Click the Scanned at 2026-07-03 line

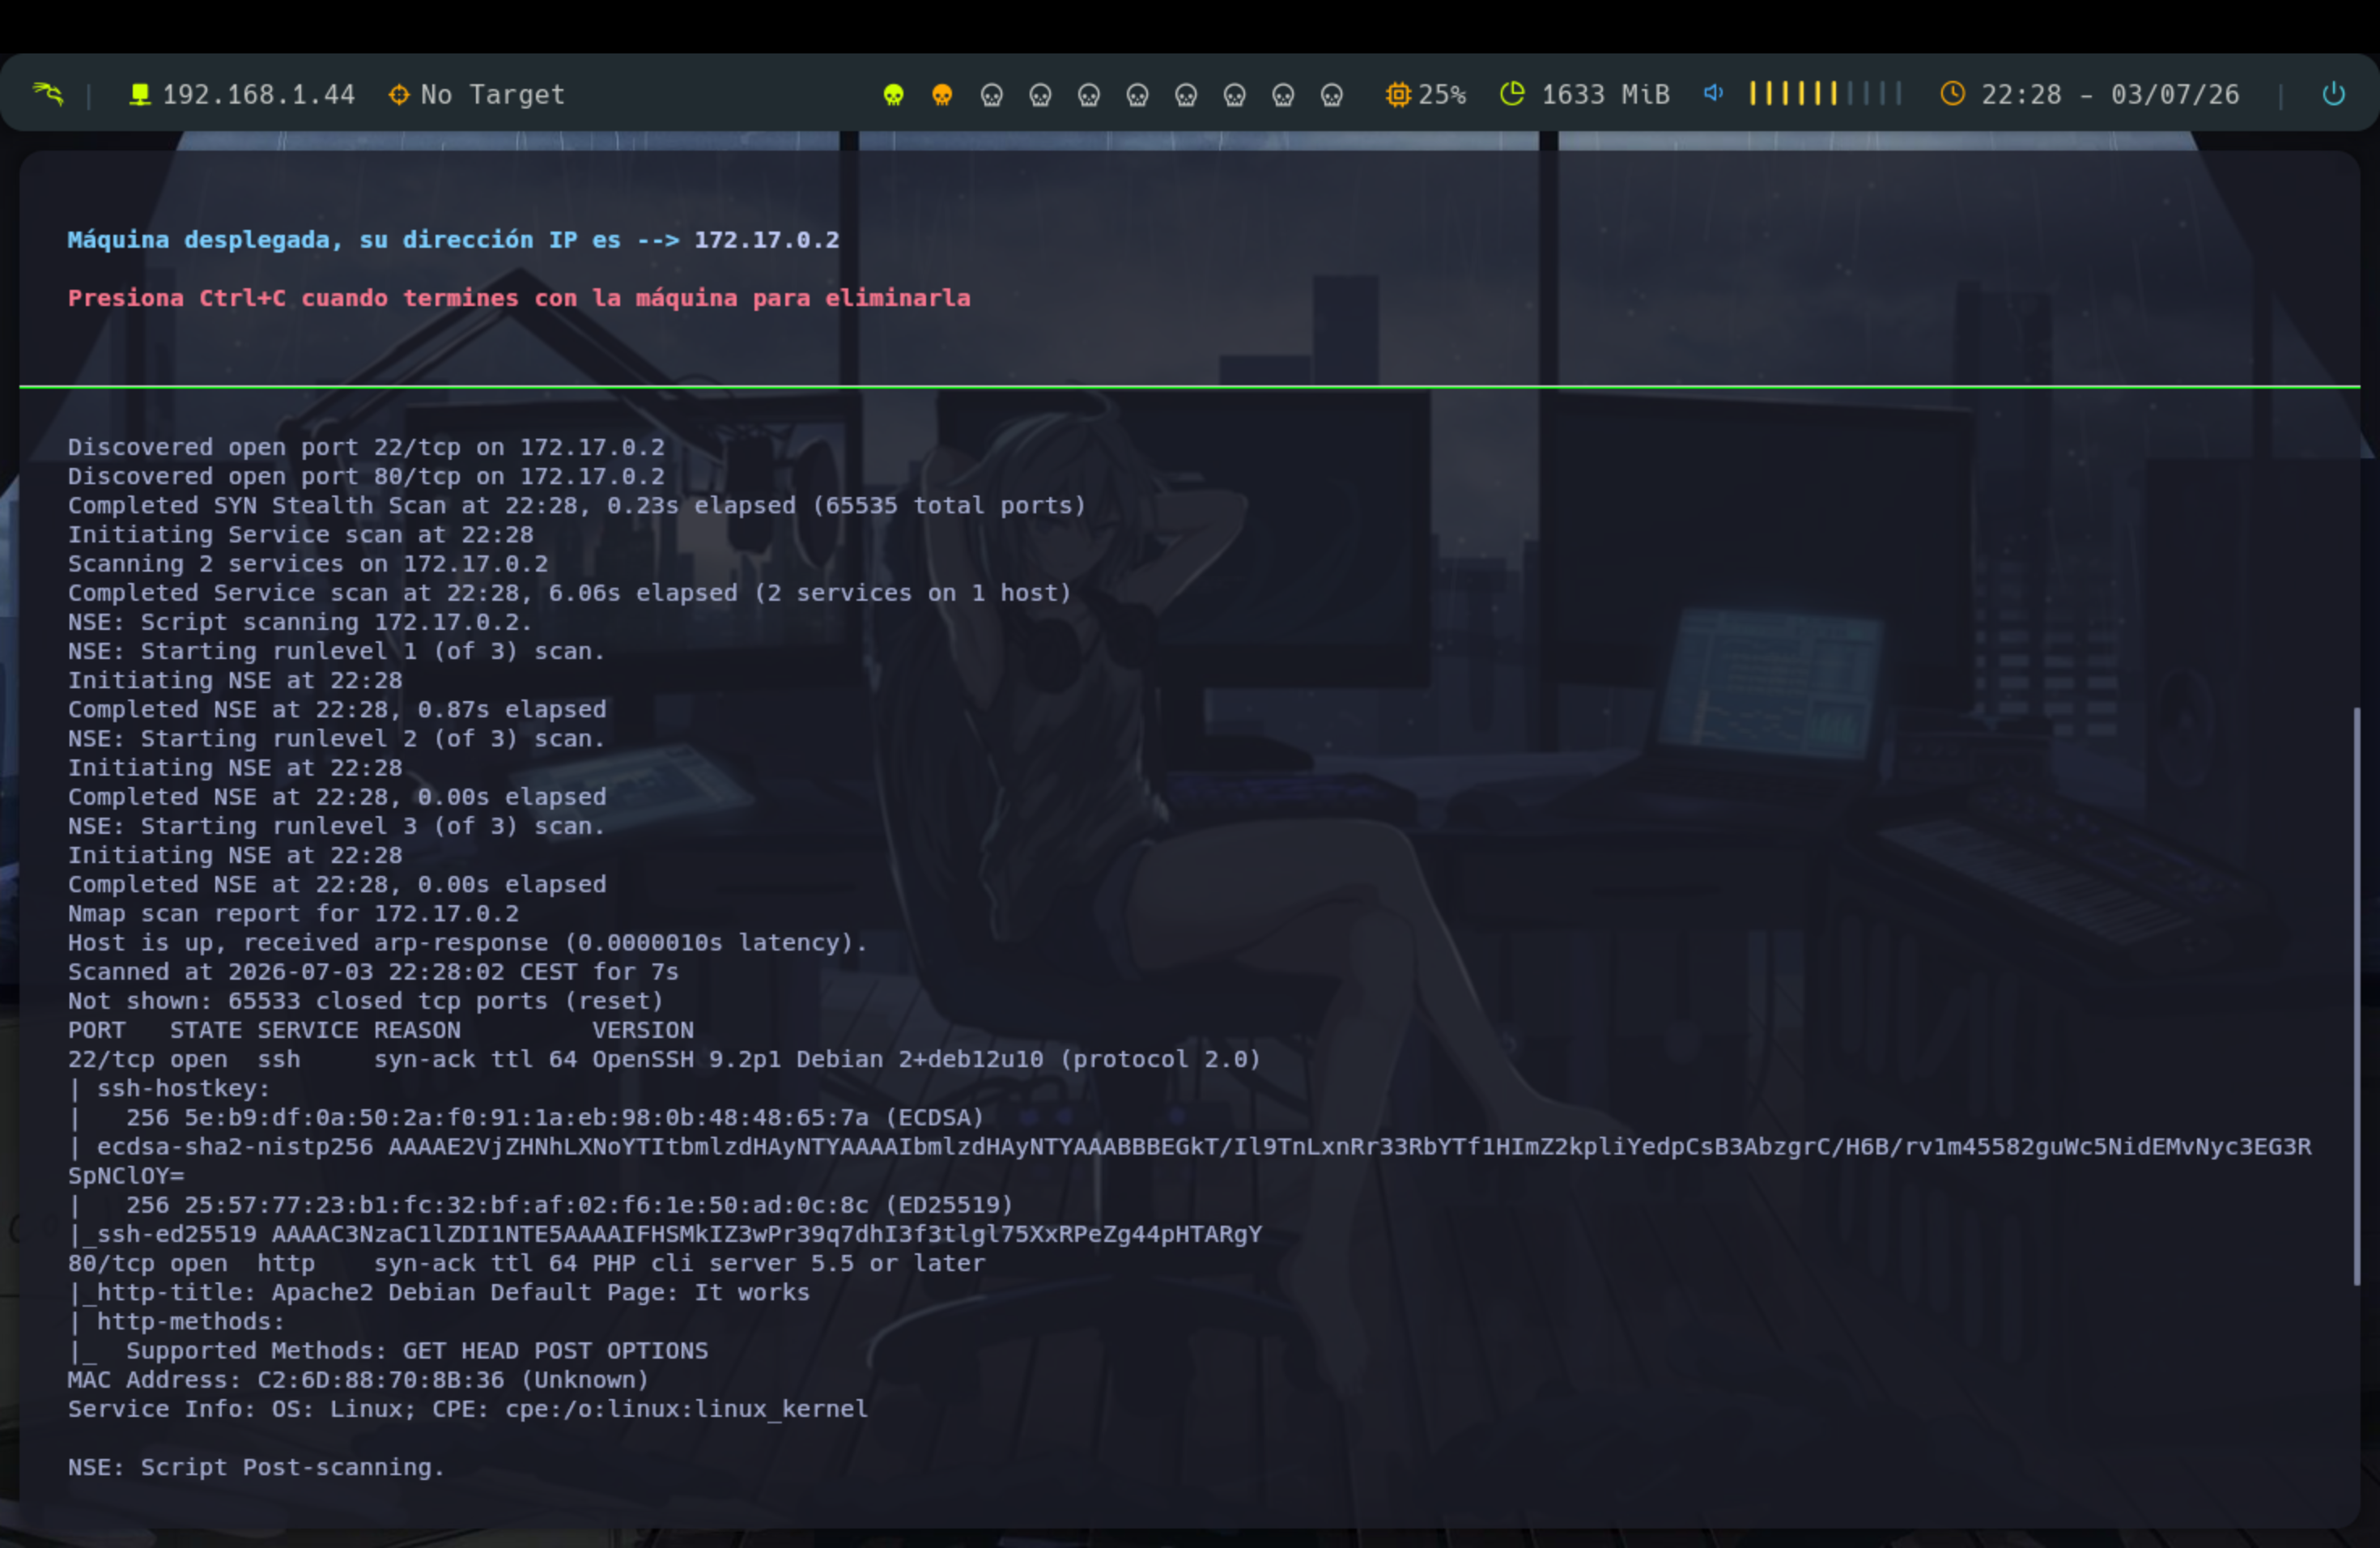[x=373, y=971]
